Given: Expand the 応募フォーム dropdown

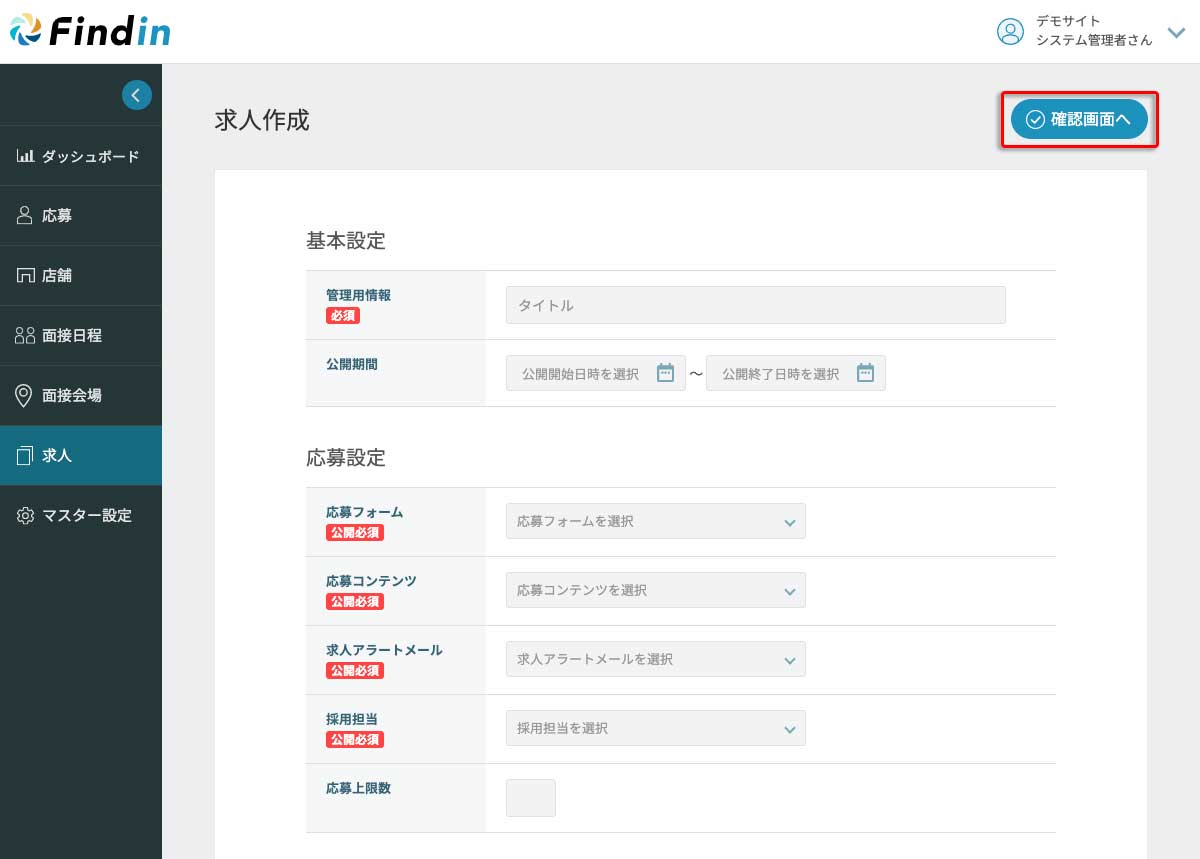Looking at the screenshot, I should pyautogui.click(x=655, y=521).
